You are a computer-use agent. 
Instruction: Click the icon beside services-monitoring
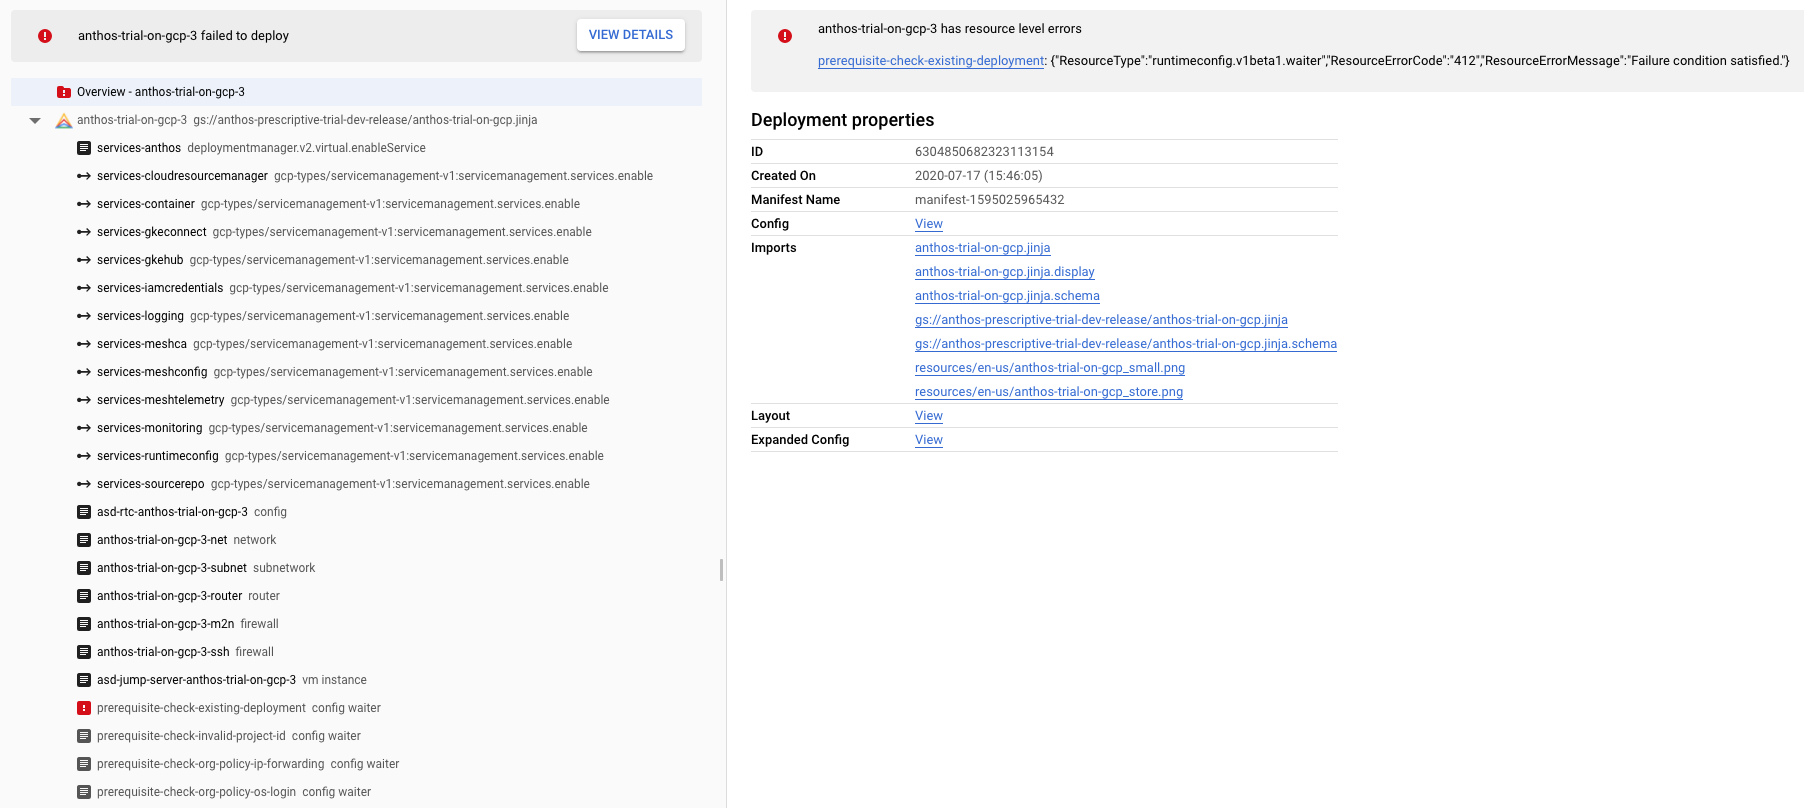click(x=84, y=428)
